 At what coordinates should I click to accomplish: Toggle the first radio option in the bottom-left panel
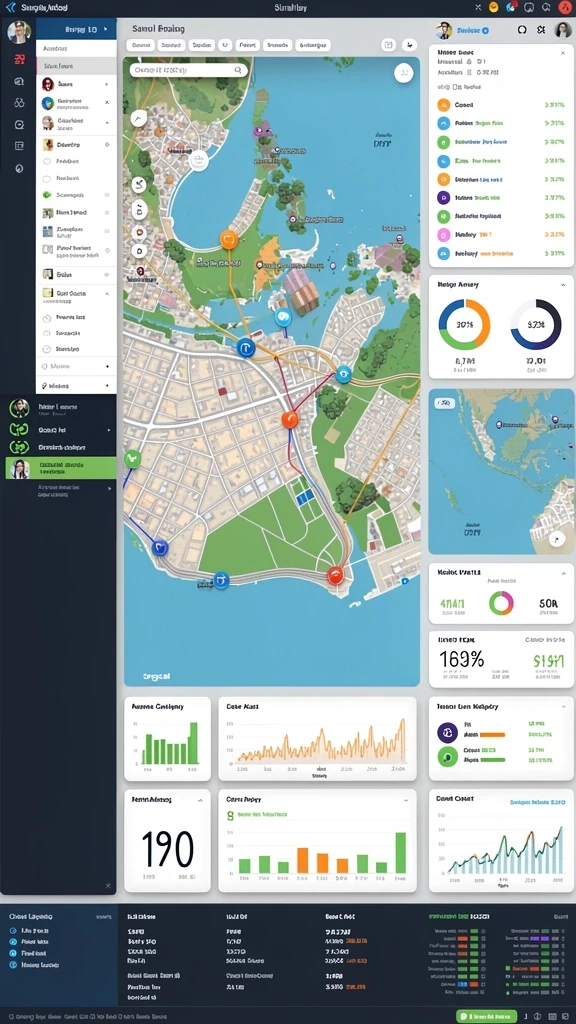pos(13,930)
